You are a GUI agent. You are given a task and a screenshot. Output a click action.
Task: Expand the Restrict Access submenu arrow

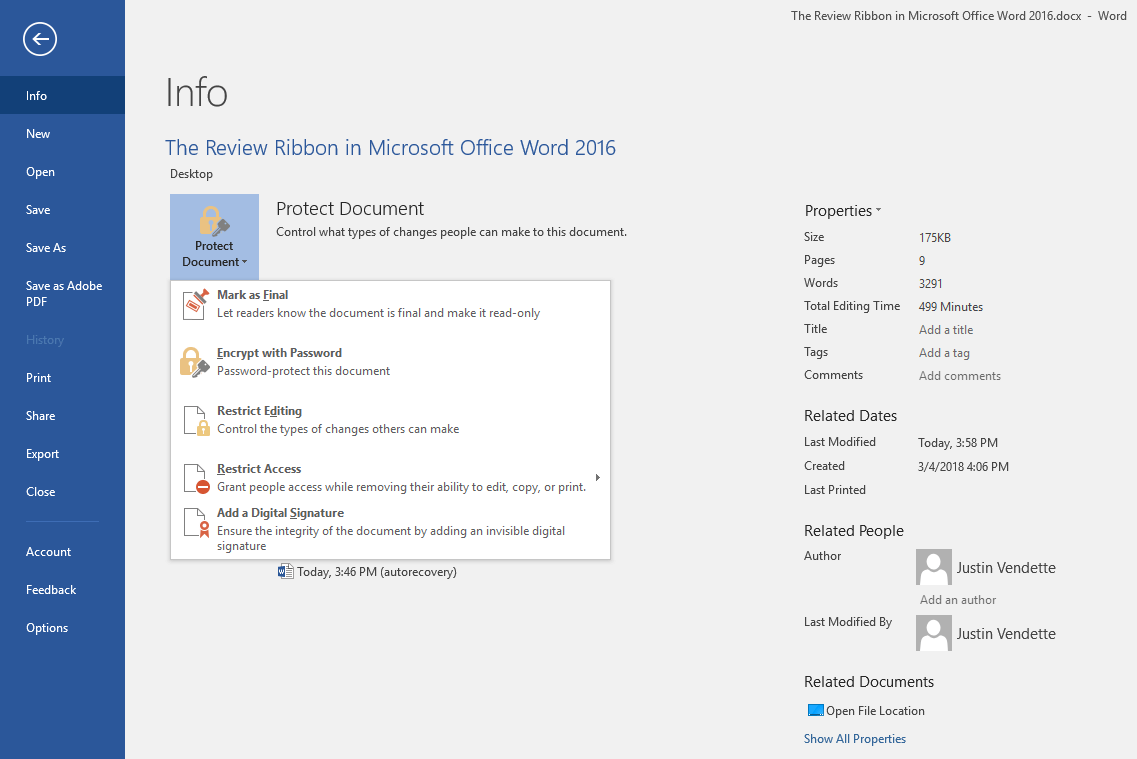click(x=598, y=478)
